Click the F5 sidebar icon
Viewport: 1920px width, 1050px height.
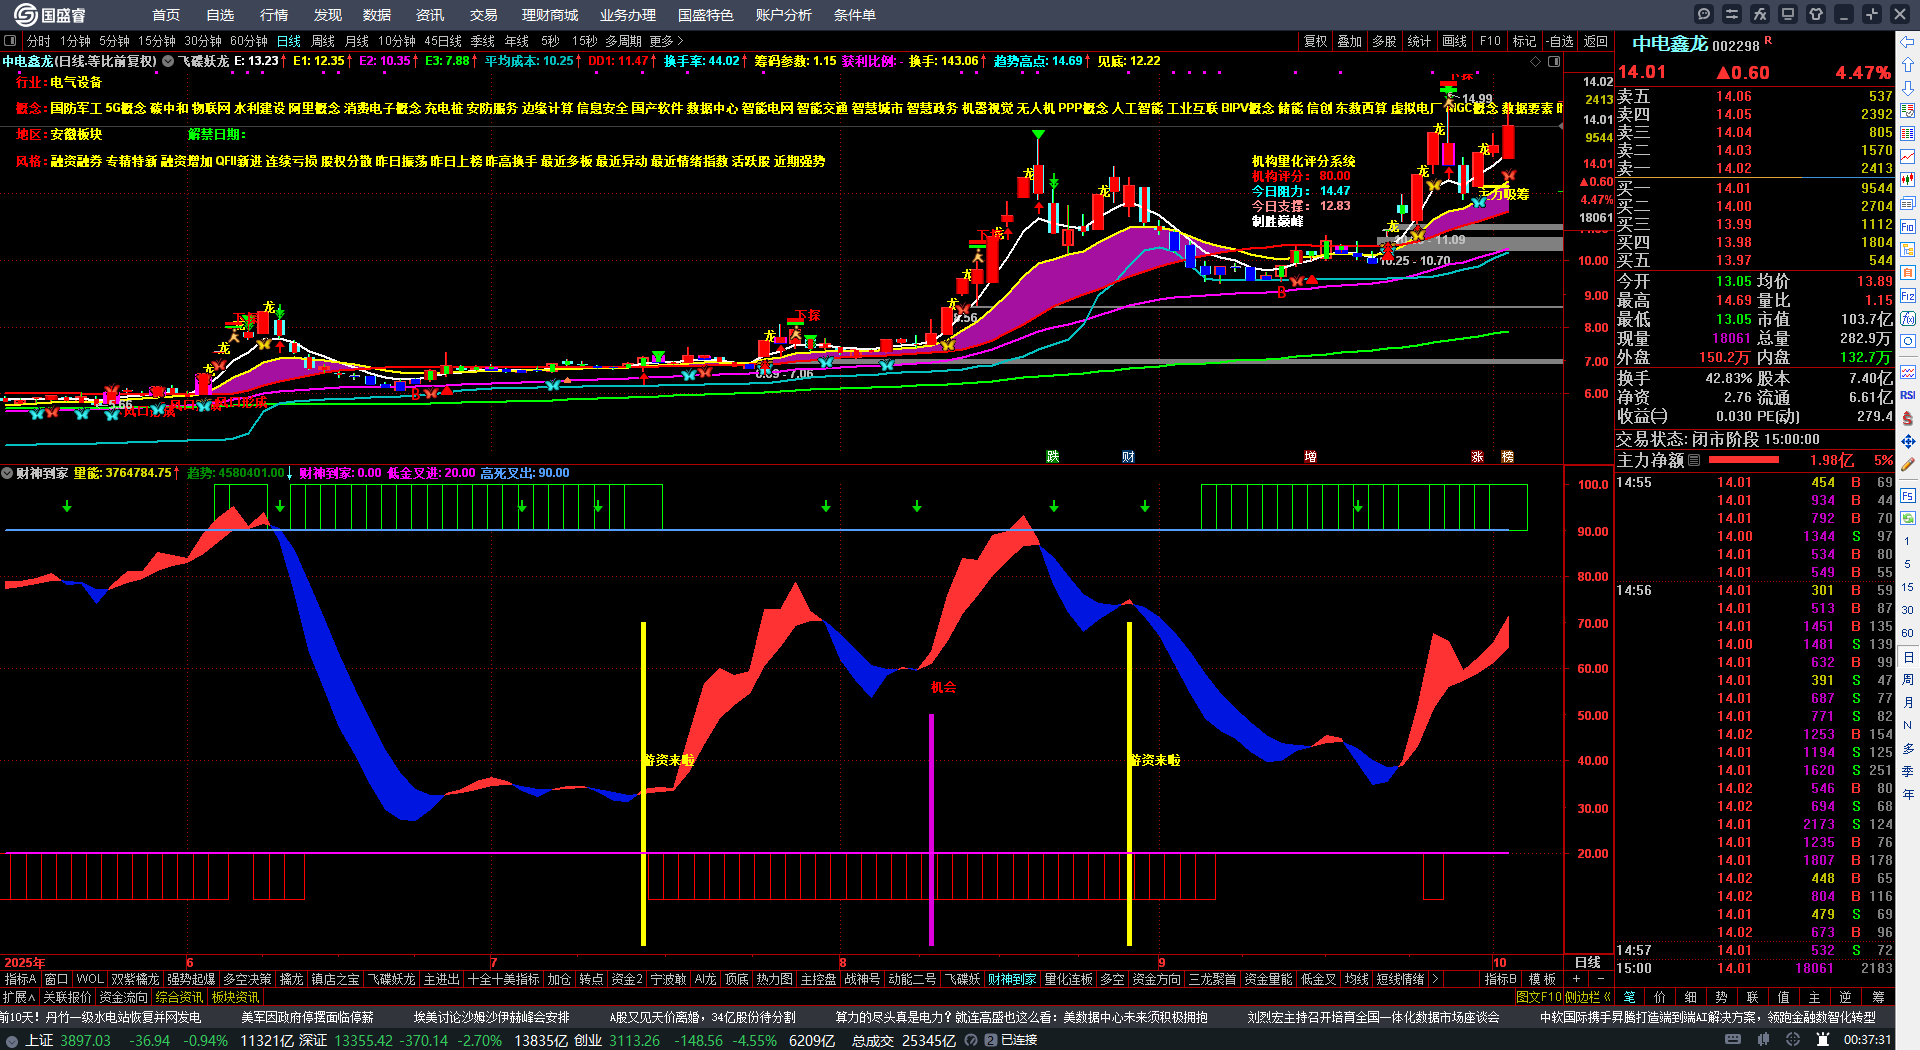(1908, 496)
